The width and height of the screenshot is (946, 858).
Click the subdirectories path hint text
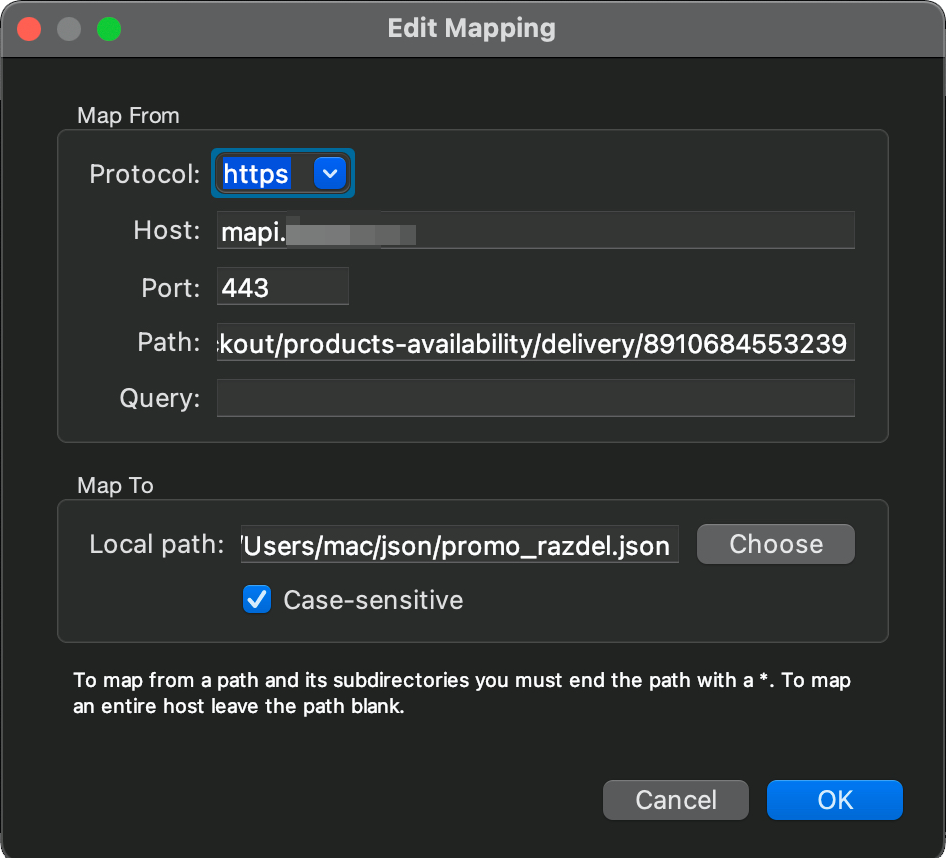(462, 693)
